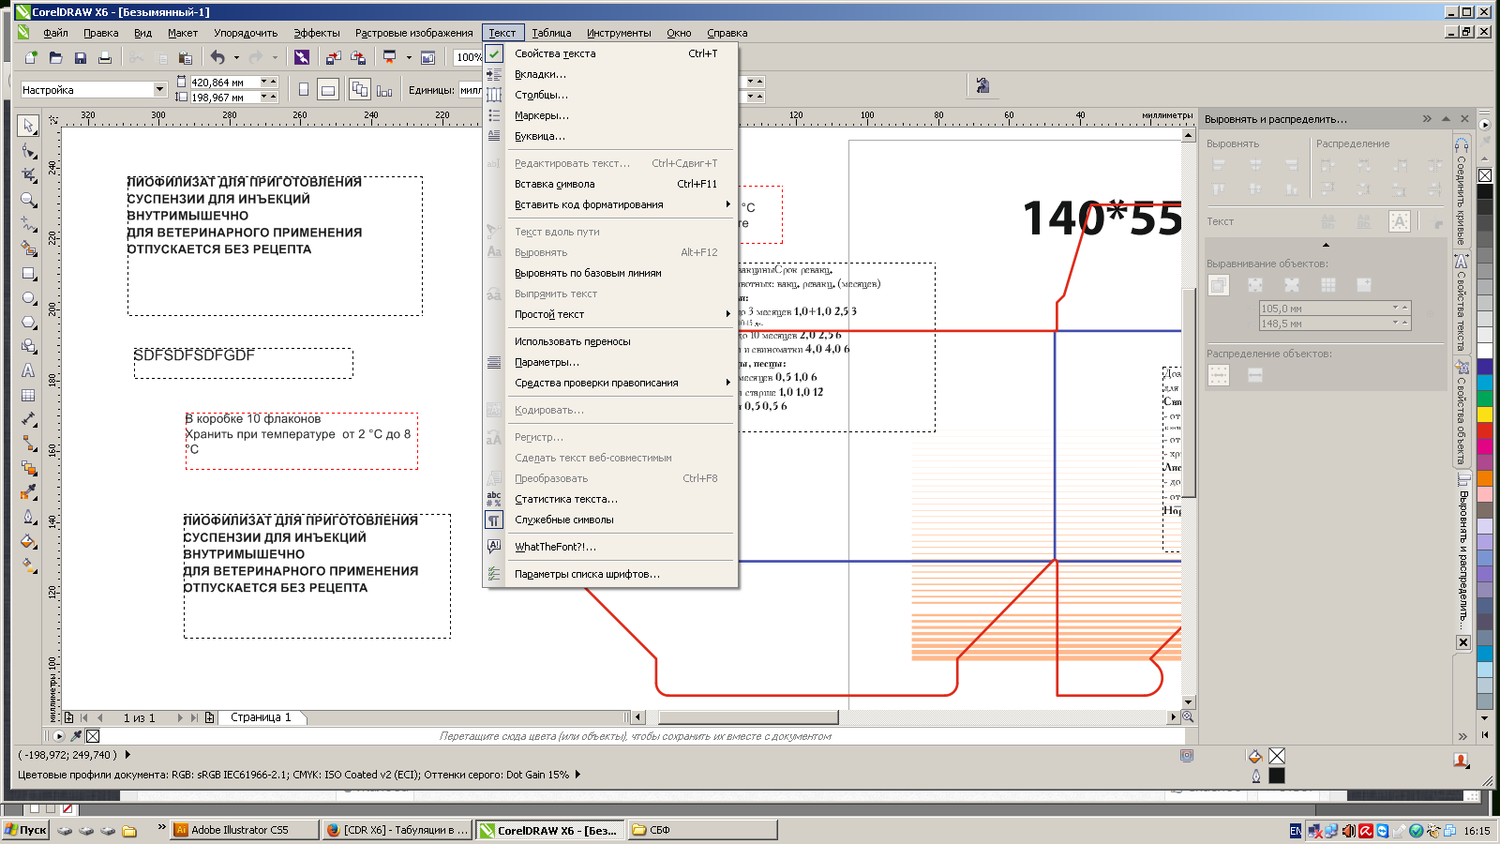1500x844 pixels.
Task: Select the Zoom tool in toolbox
Action: click(28, 200)
